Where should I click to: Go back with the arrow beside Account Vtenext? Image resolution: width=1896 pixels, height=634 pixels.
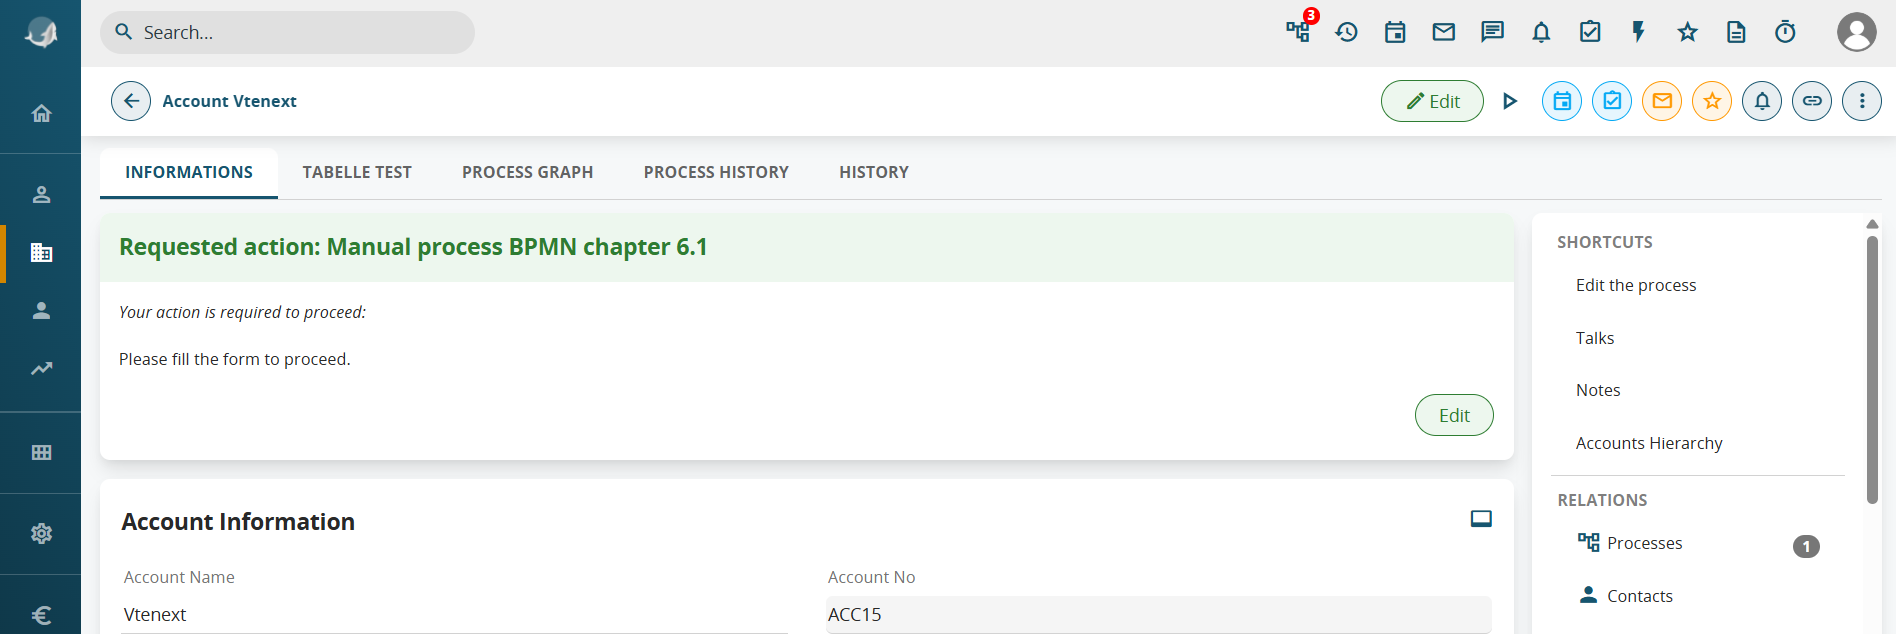[131, 101]
